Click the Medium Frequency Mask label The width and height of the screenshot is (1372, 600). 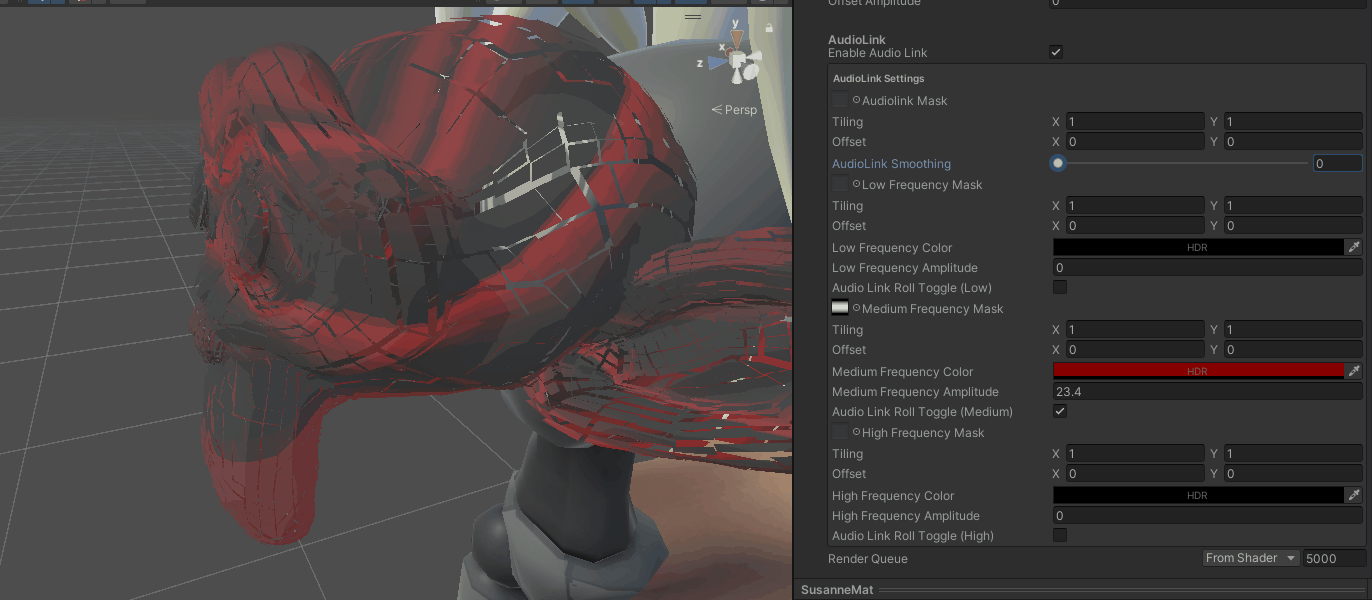point(932,309)
